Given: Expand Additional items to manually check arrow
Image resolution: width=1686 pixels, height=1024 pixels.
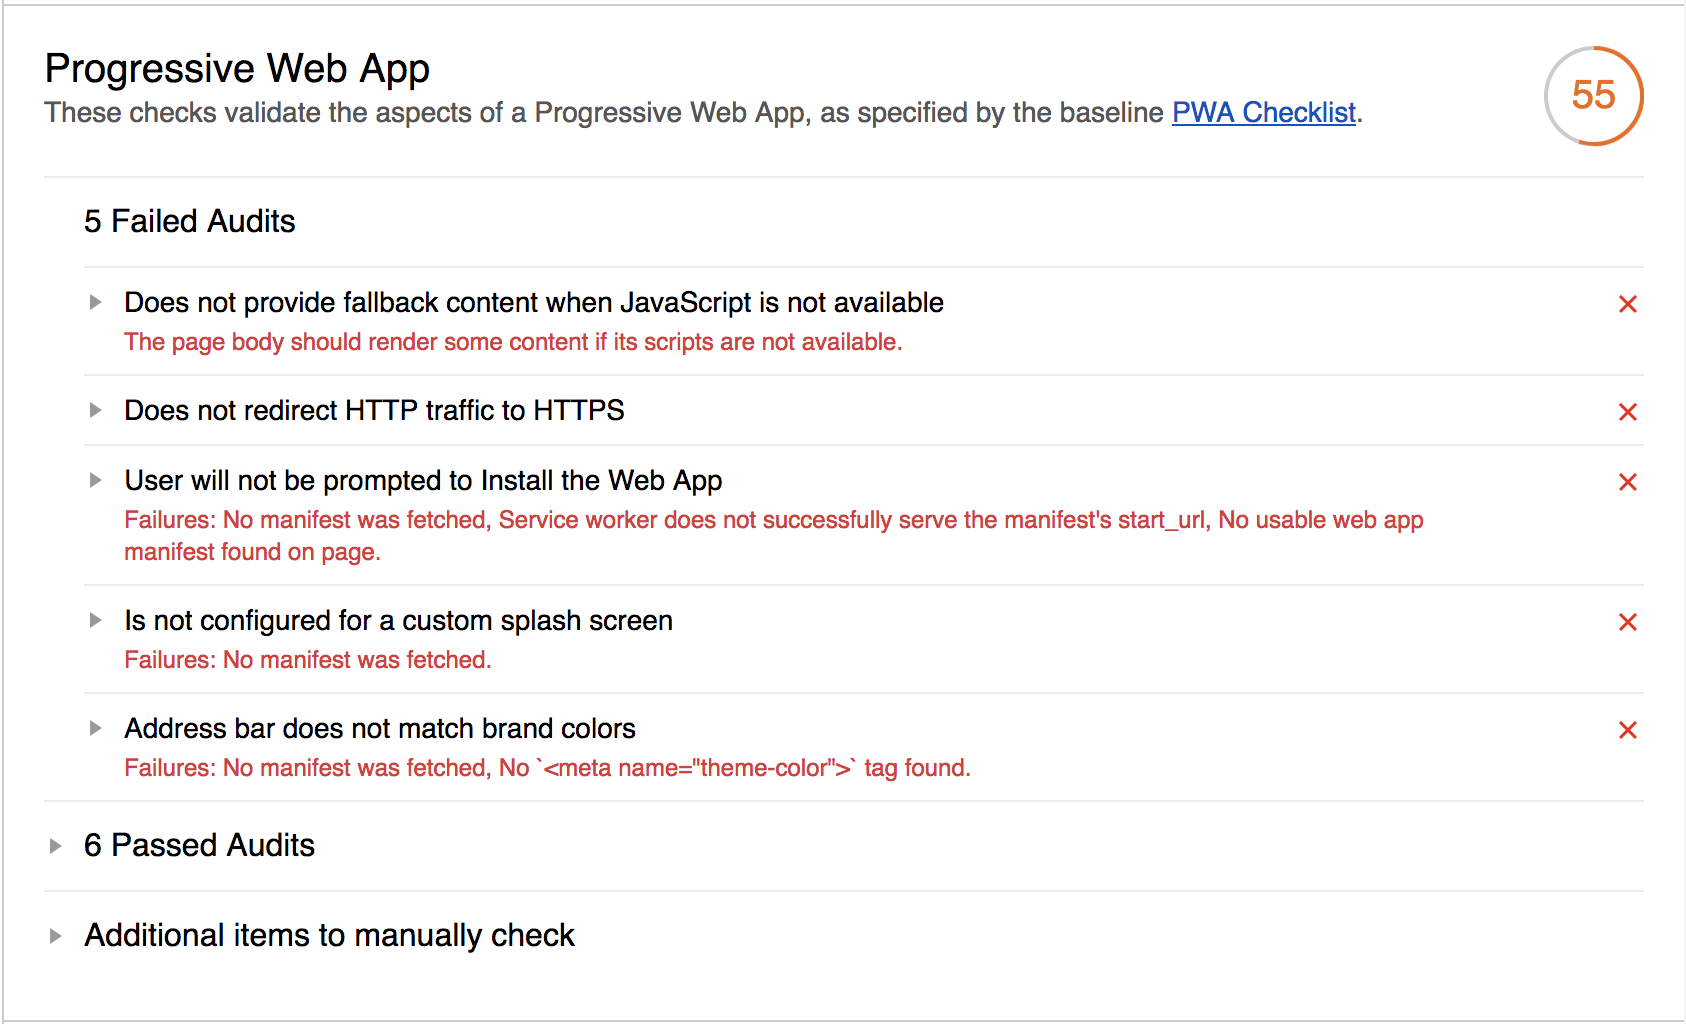Looking at the screenshot, I should (55, 936).
